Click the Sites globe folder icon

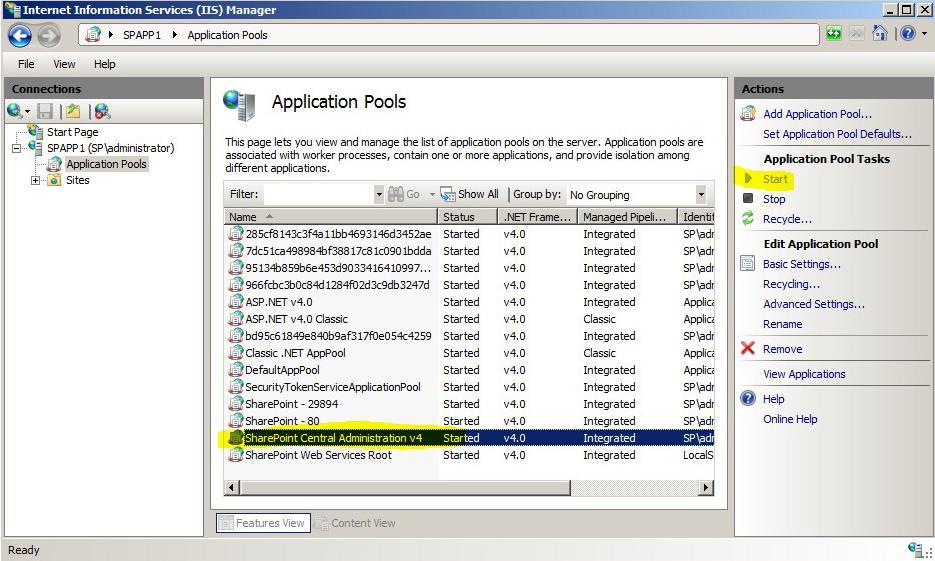click(x=54, y=180)
